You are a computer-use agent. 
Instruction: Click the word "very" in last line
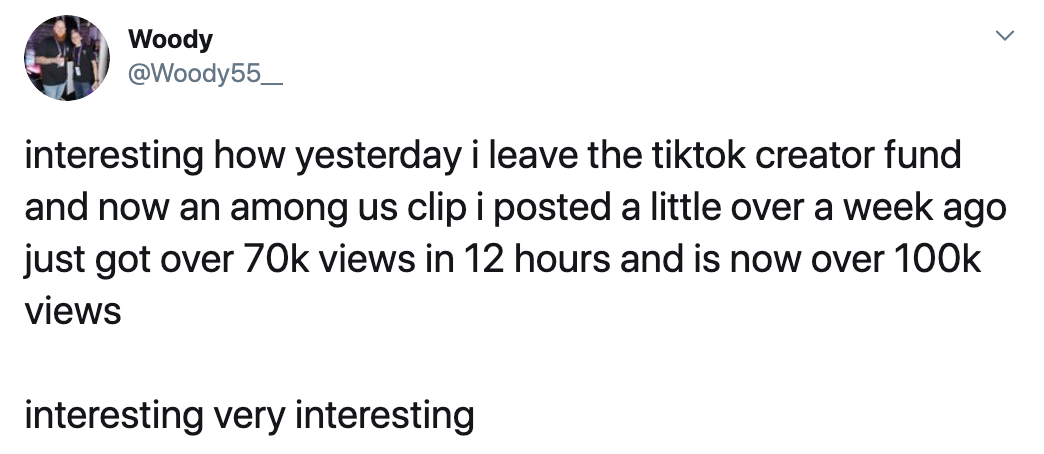point(250,418)
